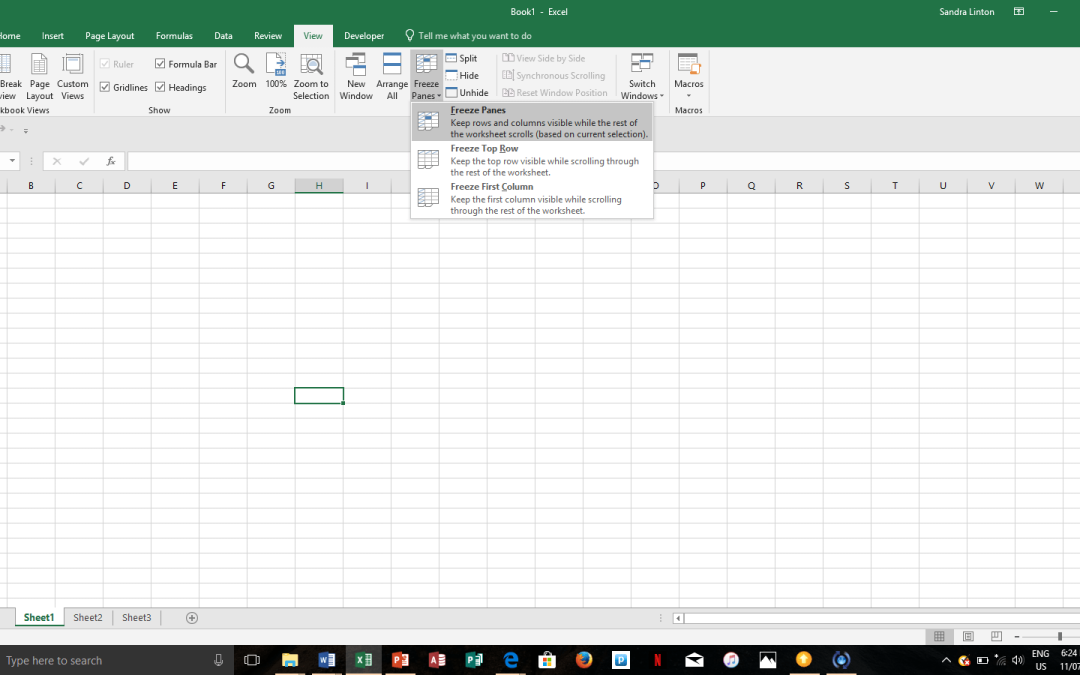Add a new sheet with plus button
Screen dimensions: 1080x675
pos(192,618)
